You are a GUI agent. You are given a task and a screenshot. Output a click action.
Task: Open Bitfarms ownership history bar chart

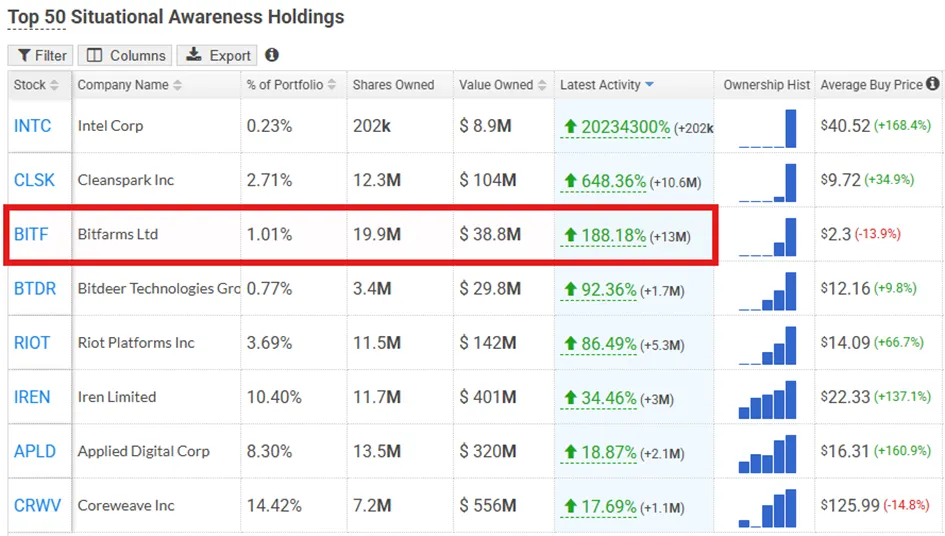(767, 237)
